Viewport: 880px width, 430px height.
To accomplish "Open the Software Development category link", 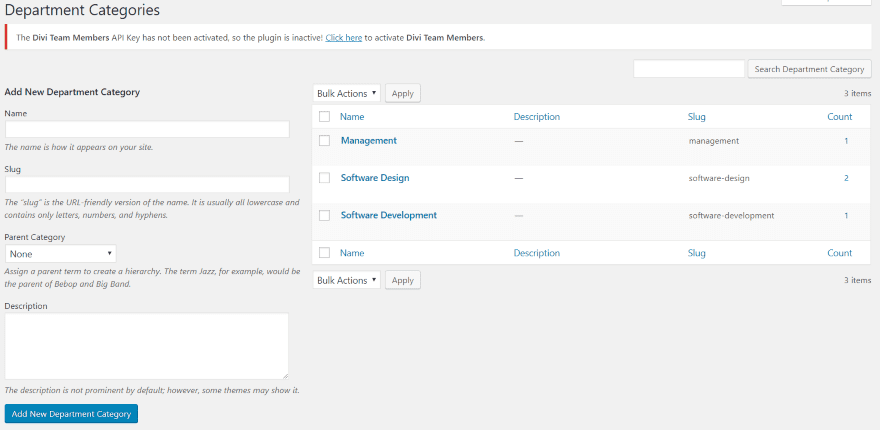I will tap(388, 215).
